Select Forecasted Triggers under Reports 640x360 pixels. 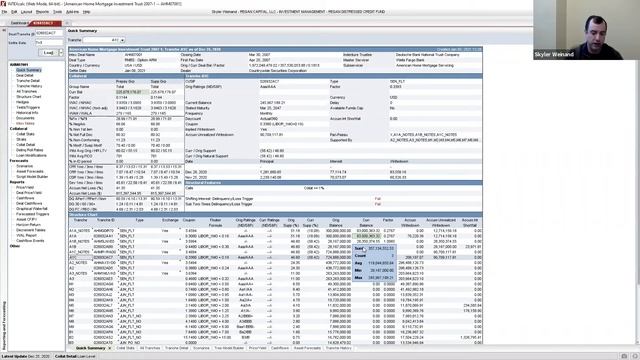(x=33, y=214)
